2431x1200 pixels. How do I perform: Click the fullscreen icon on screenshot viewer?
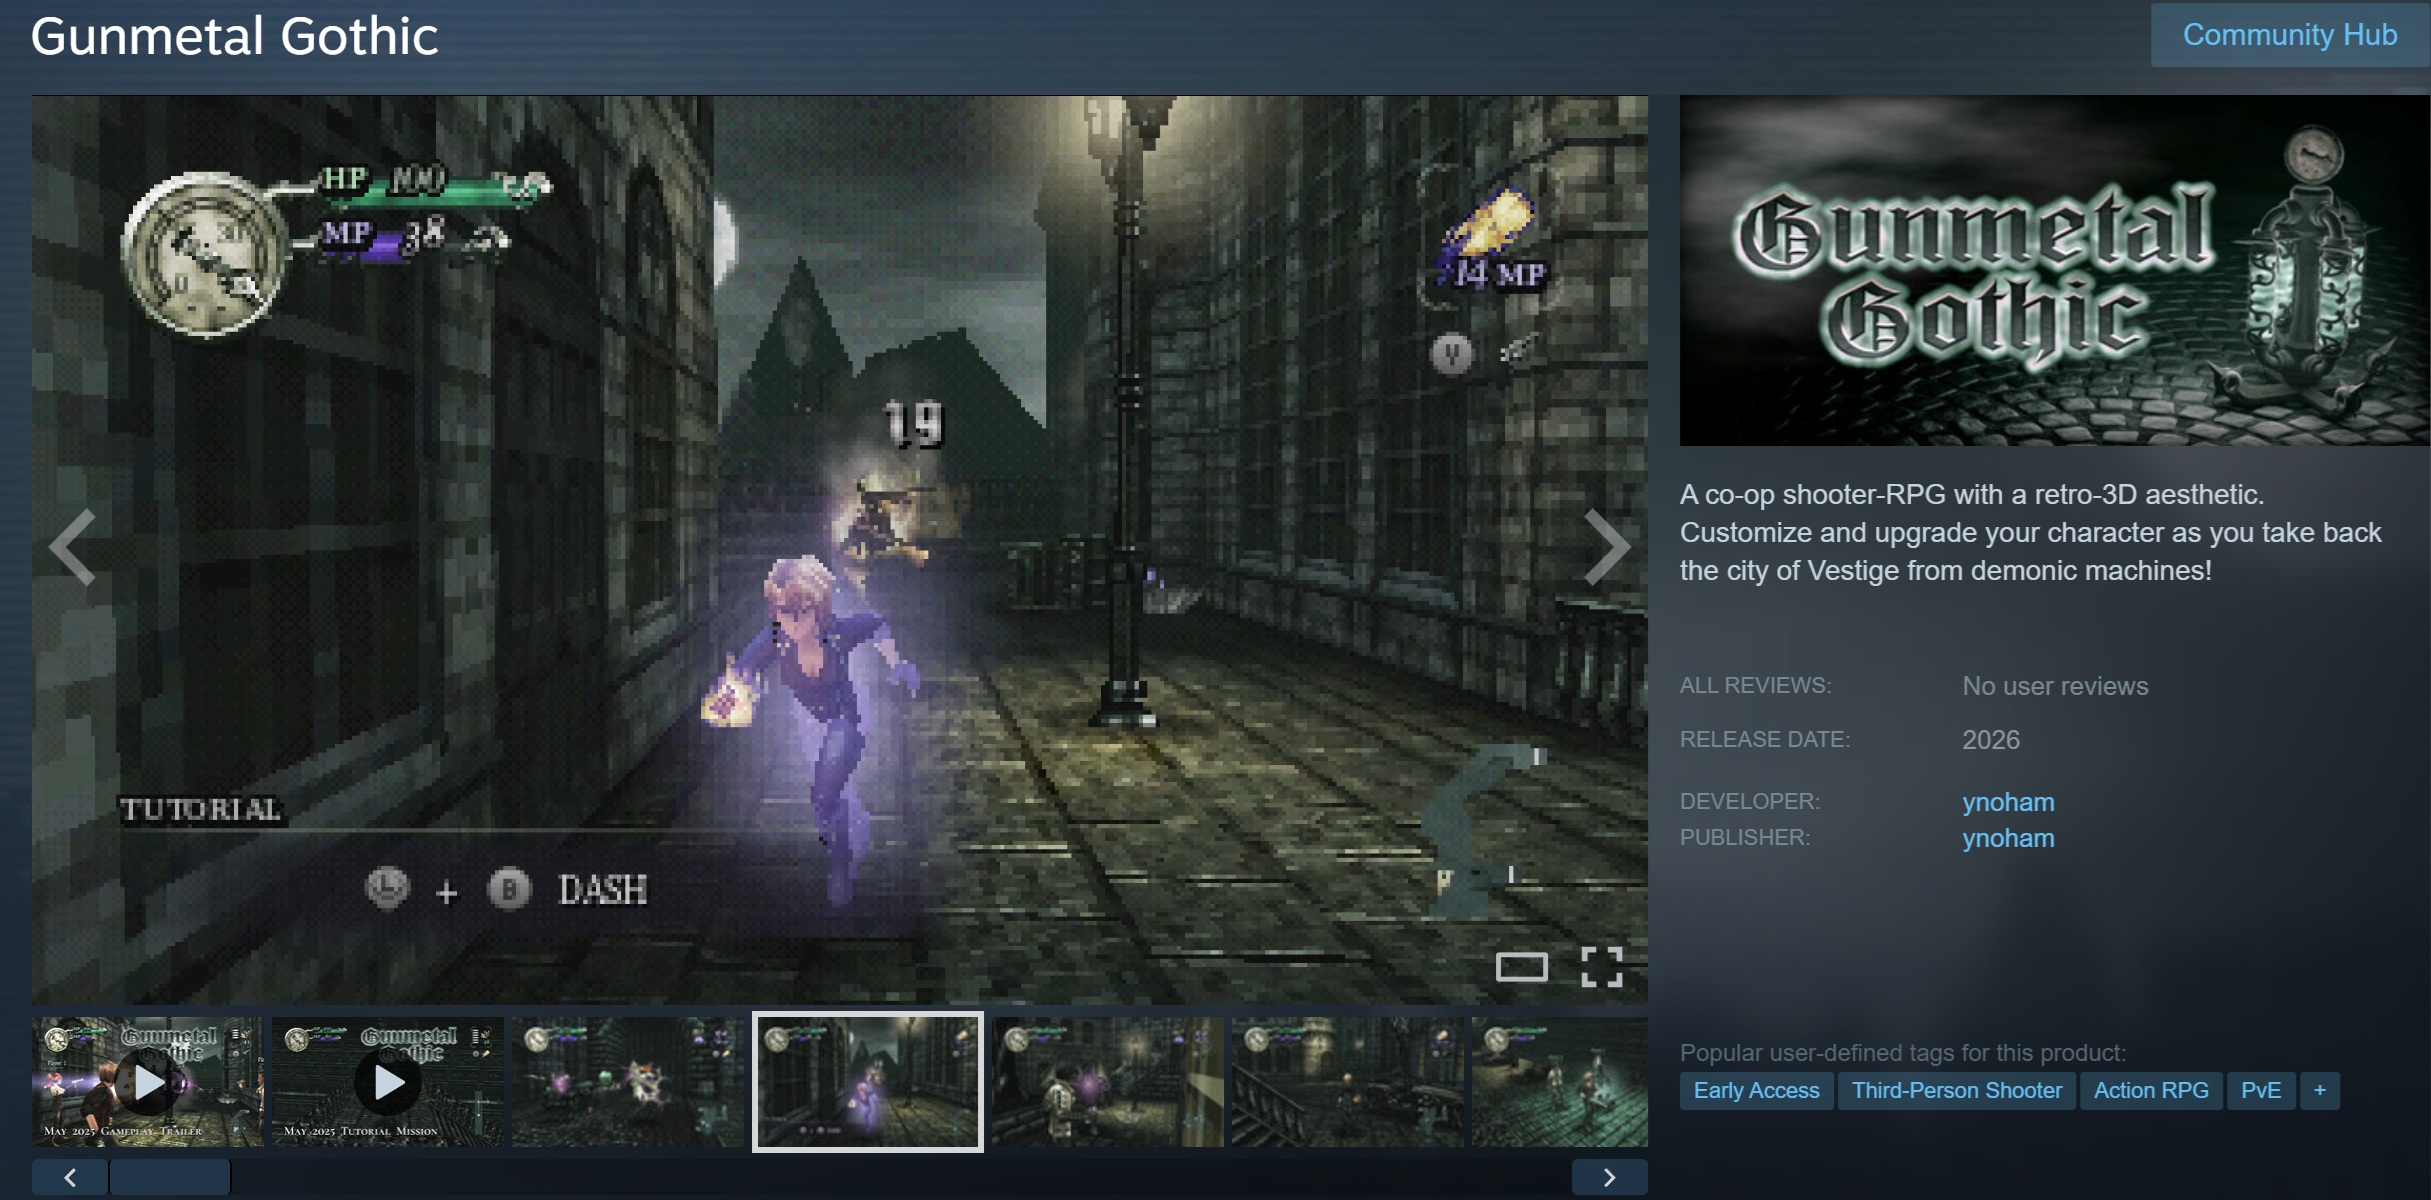1601,966
